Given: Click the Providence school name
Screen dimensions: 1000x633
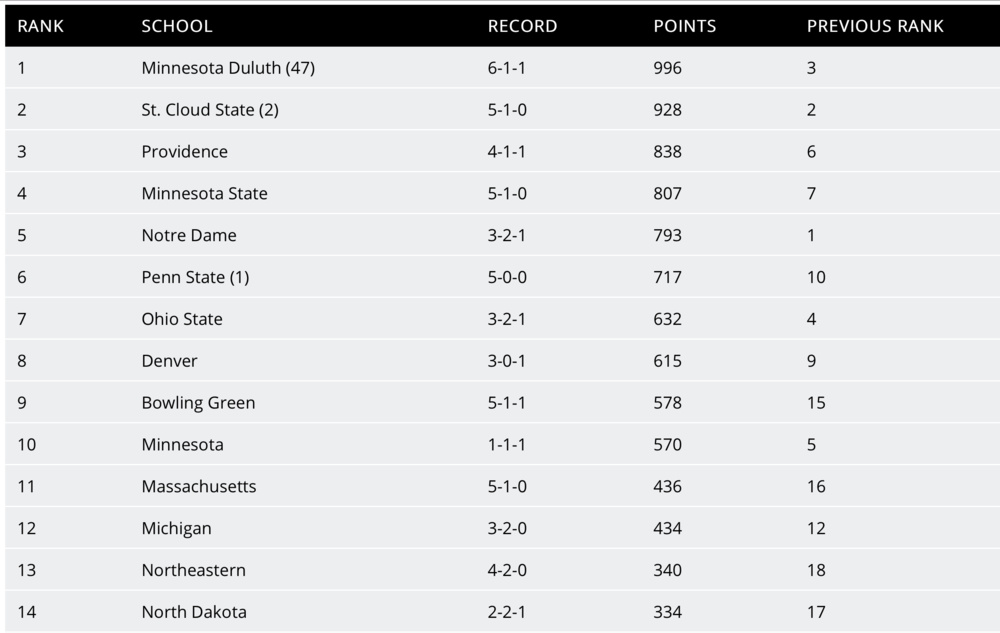Looking at the screenshot, I should pyautogui.click(x=185, y=152).
